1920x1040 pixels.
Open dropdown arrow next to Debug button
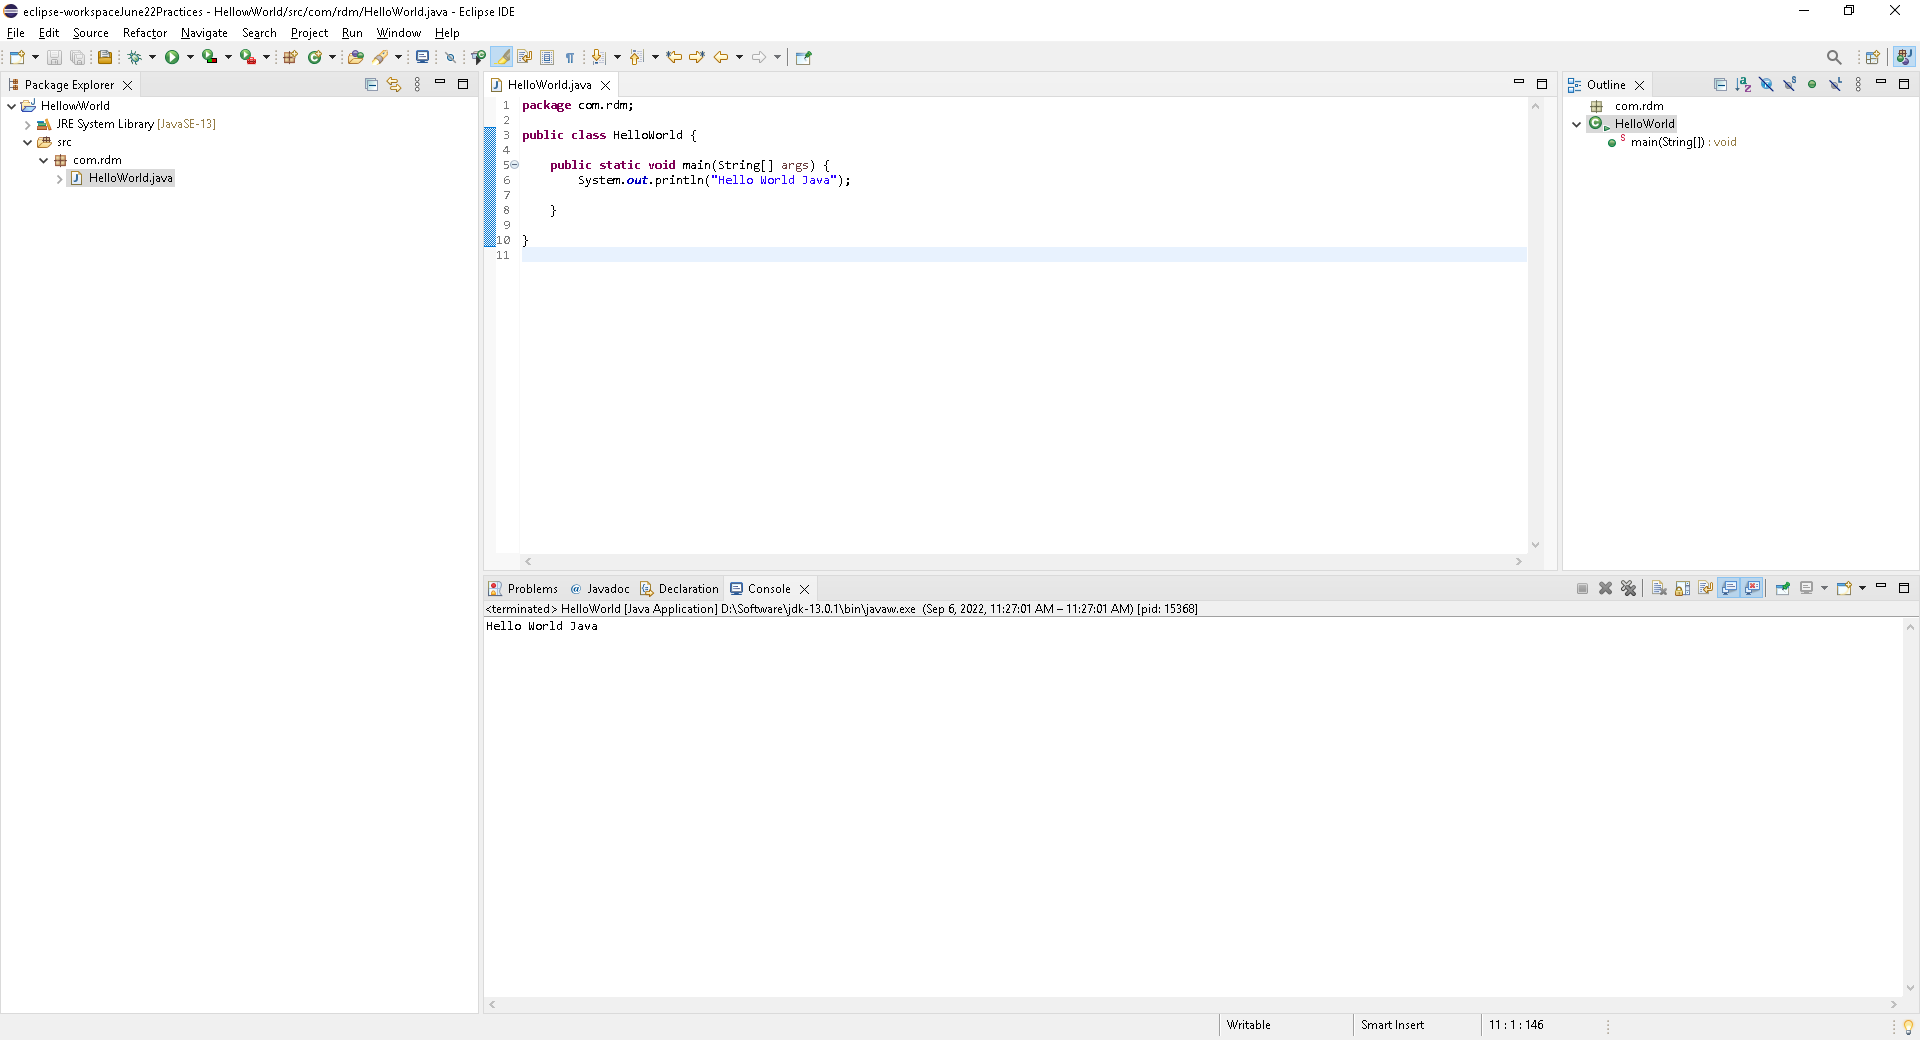pos(152,57)
